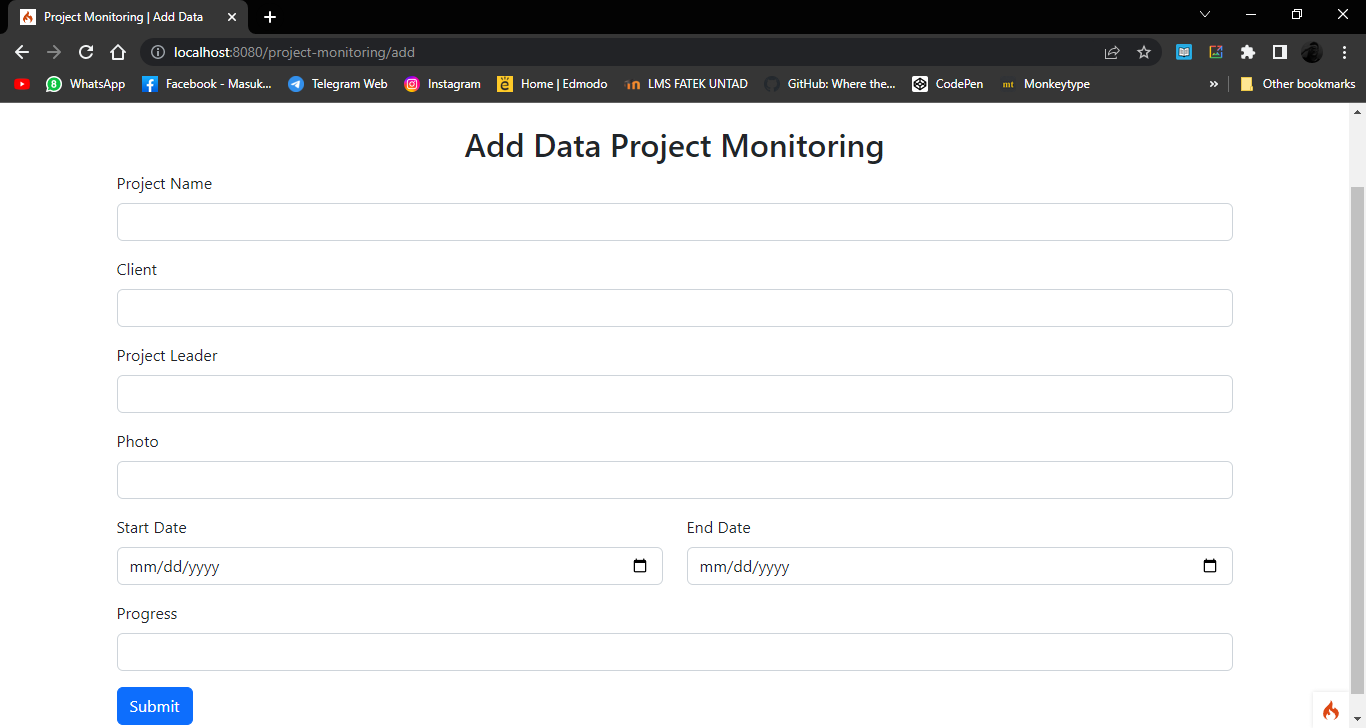Click the browser forward arrow
The image size is (1366, 728).
54,52
